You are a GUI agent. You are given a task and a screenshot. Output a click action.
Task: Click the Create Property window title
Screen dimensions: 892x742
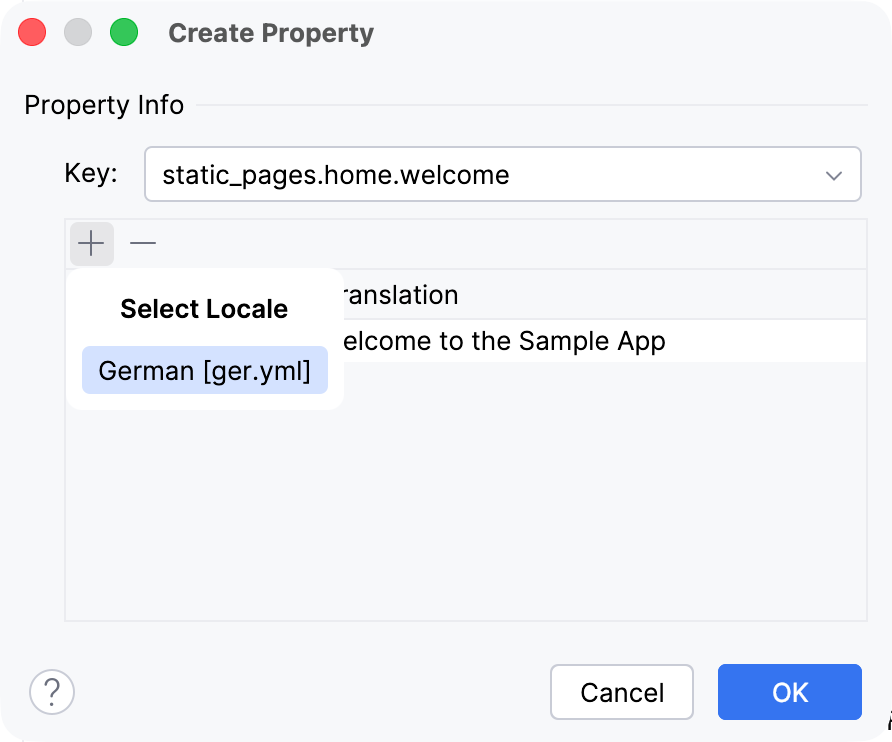pos(271,33)
